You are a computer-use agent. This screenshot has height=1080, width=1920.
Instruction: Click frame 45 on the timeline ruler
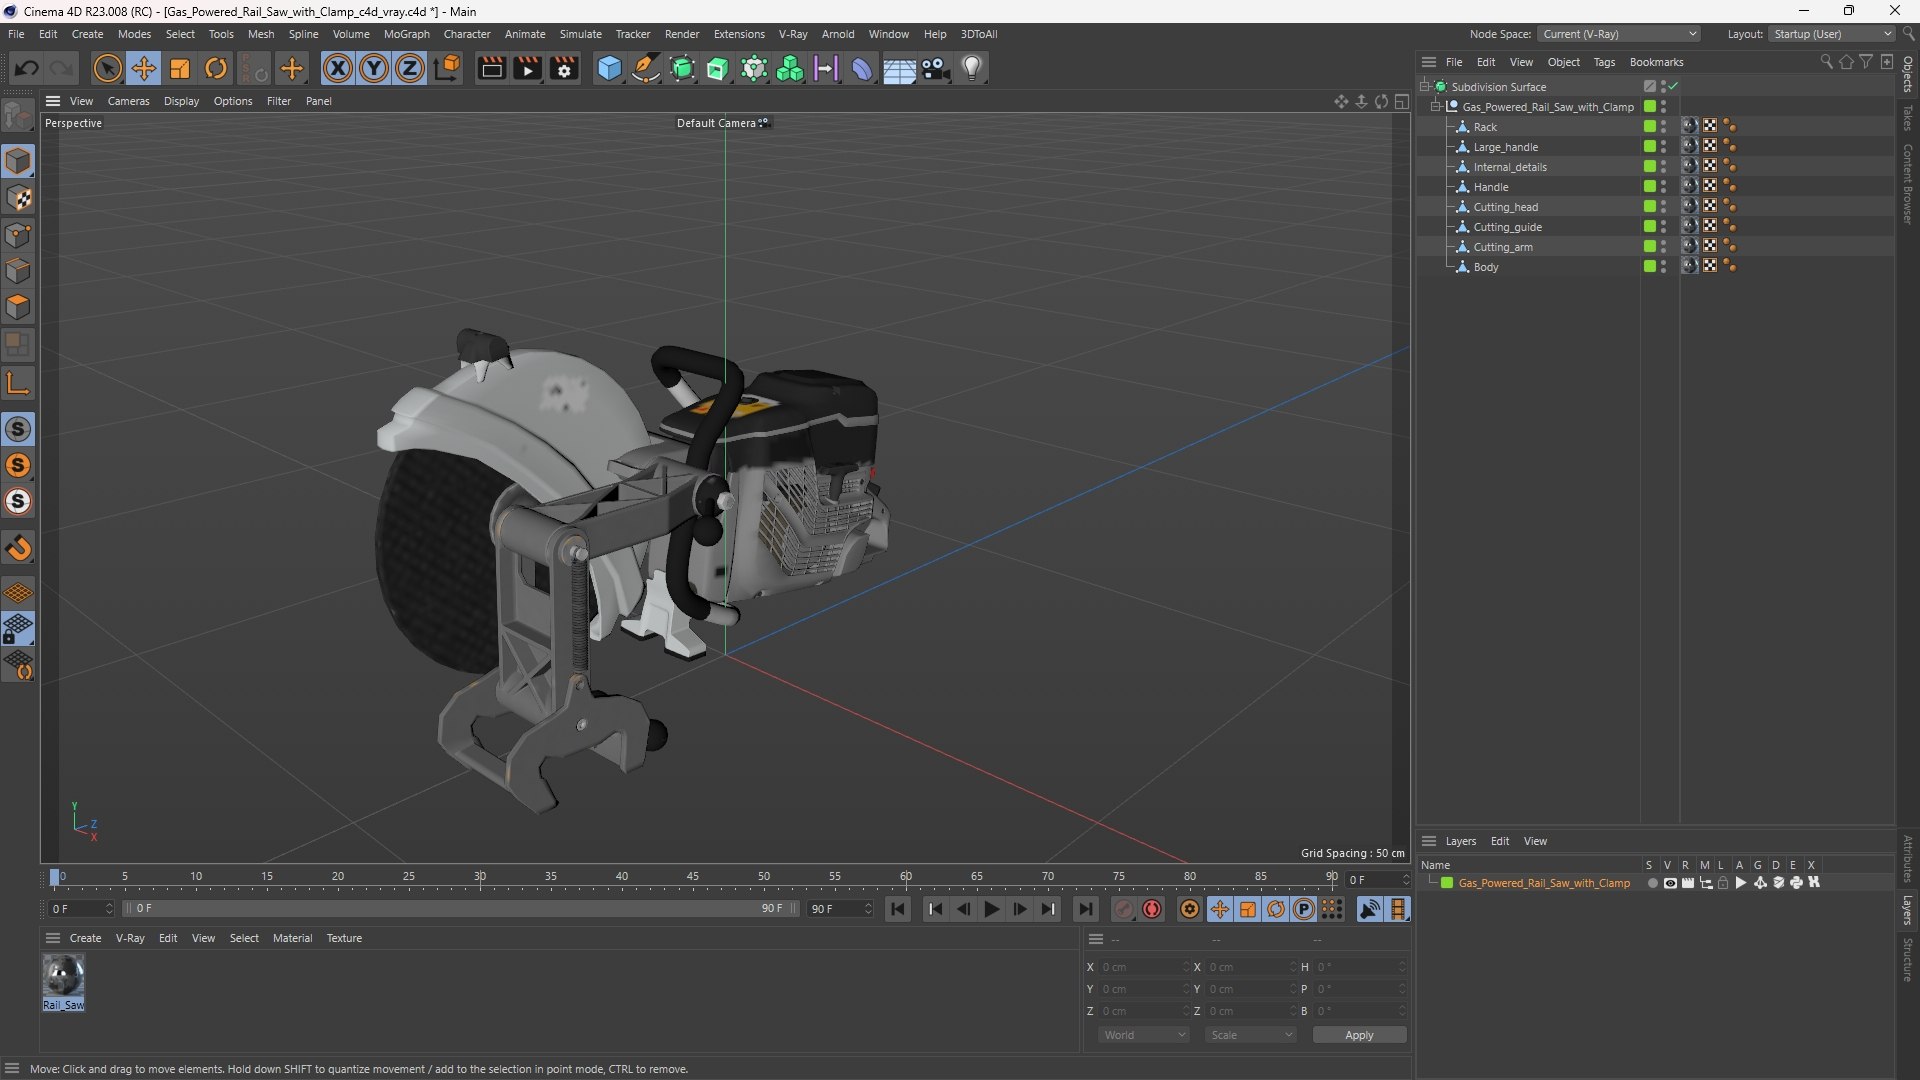[693, 877]
